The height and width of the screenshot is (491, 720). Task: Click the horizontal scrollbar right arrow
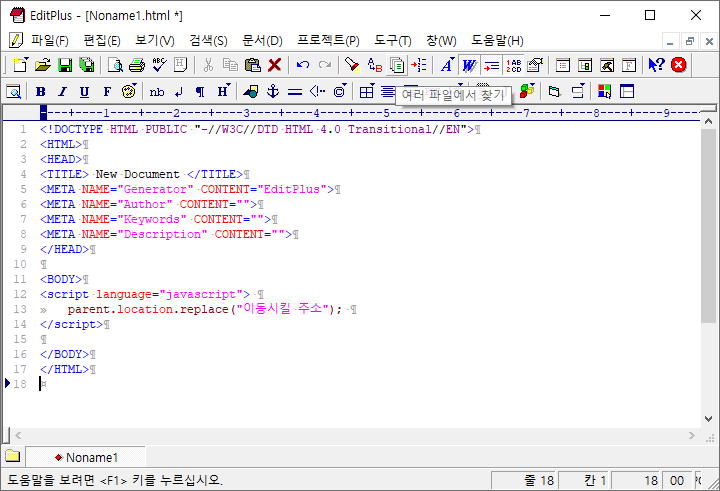click(692, 436)
